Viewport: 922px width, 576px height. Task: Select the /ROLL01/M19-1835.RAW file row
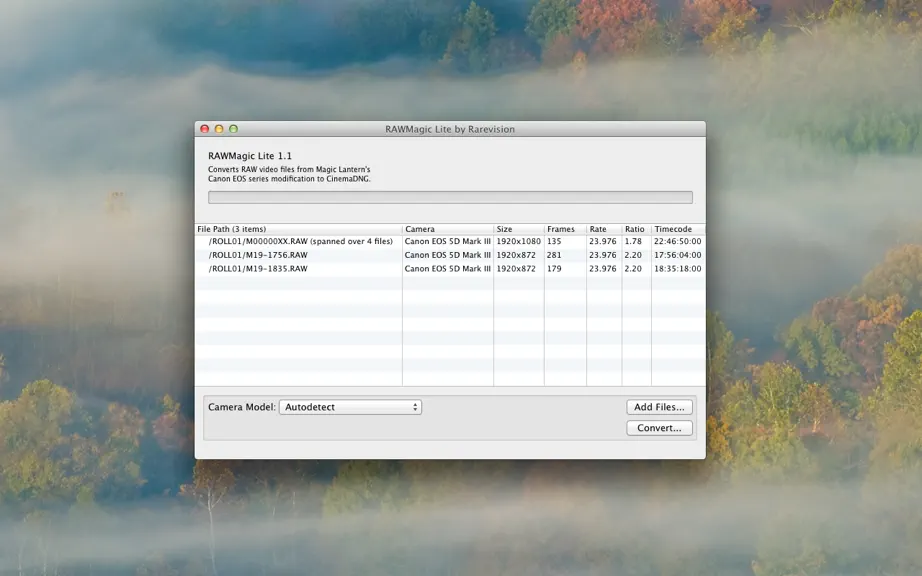[450, 269]
